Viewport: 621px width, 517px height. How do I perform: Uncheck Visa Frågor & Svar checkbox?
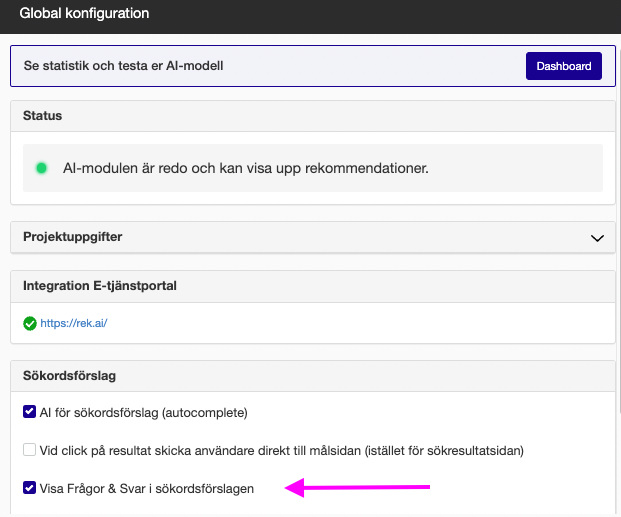[29, 488]
